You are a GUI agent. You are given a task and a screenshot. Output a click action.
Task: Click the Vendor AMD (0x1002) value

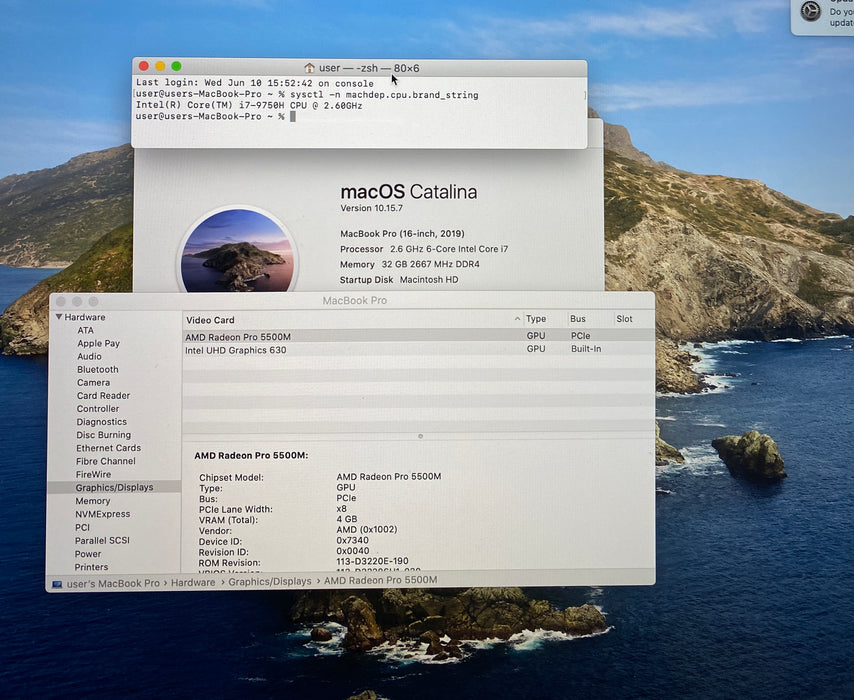coord(367,529)
